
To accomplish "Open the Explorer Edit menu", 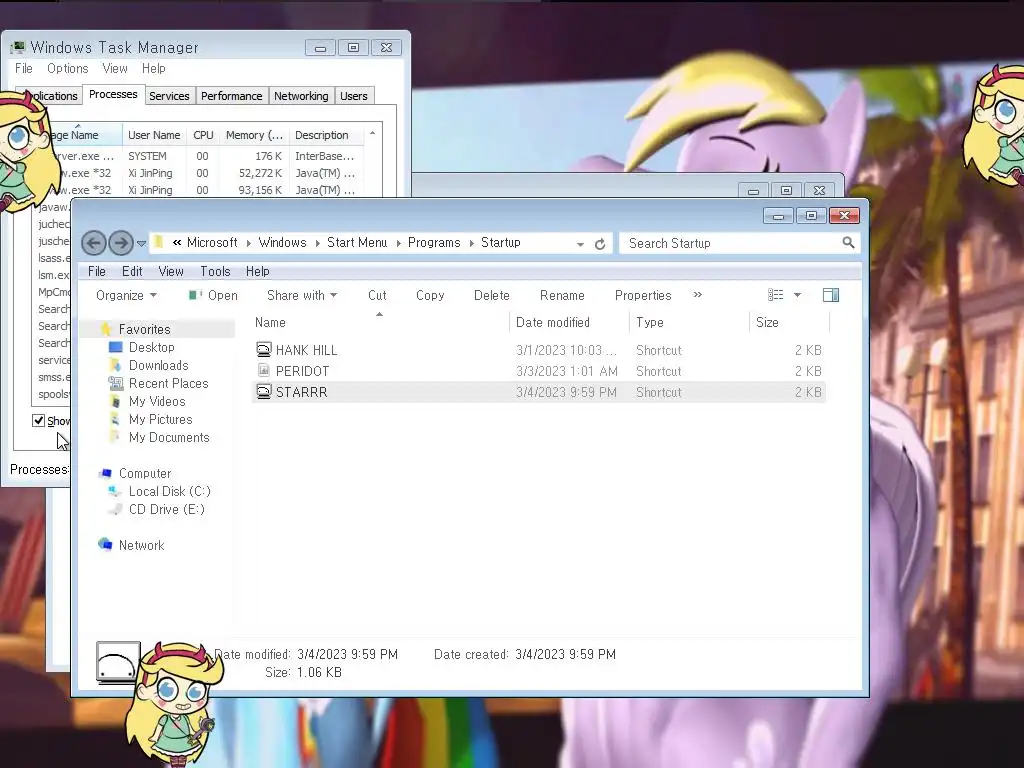I will 132,271.
